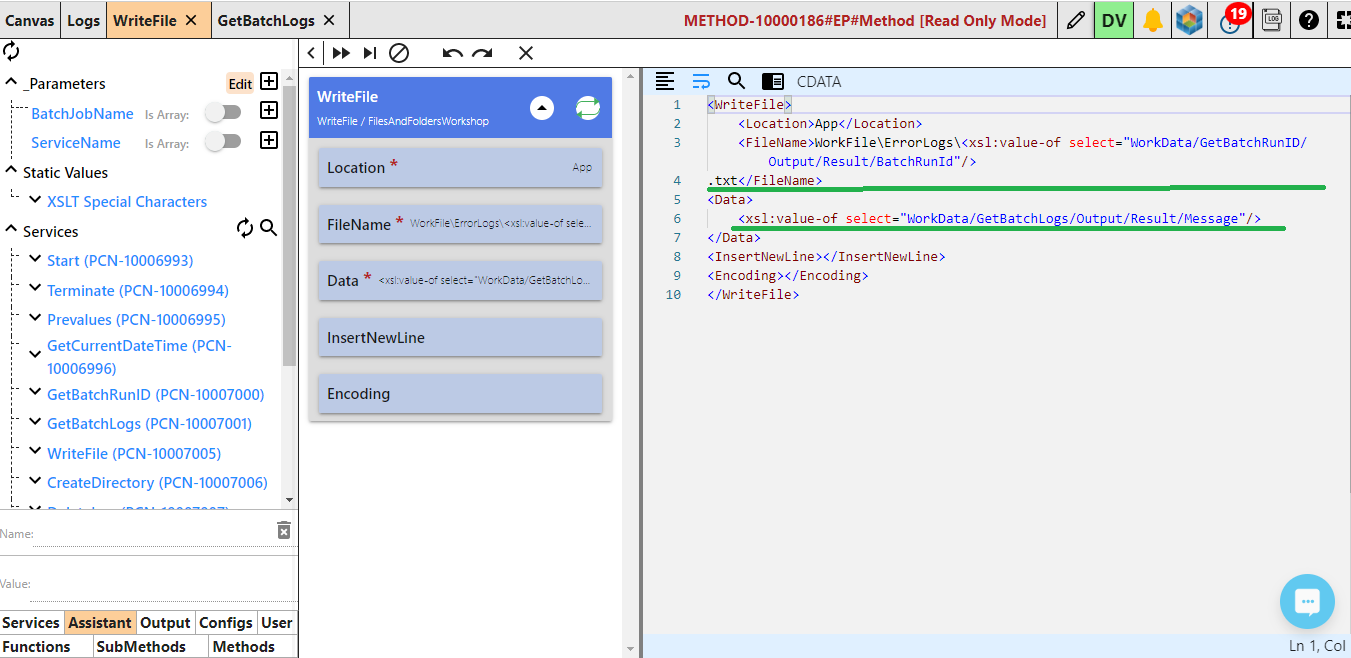This screenshot has height=658, width=1351.
Task: Redo the last change
Action: (482, 53)
